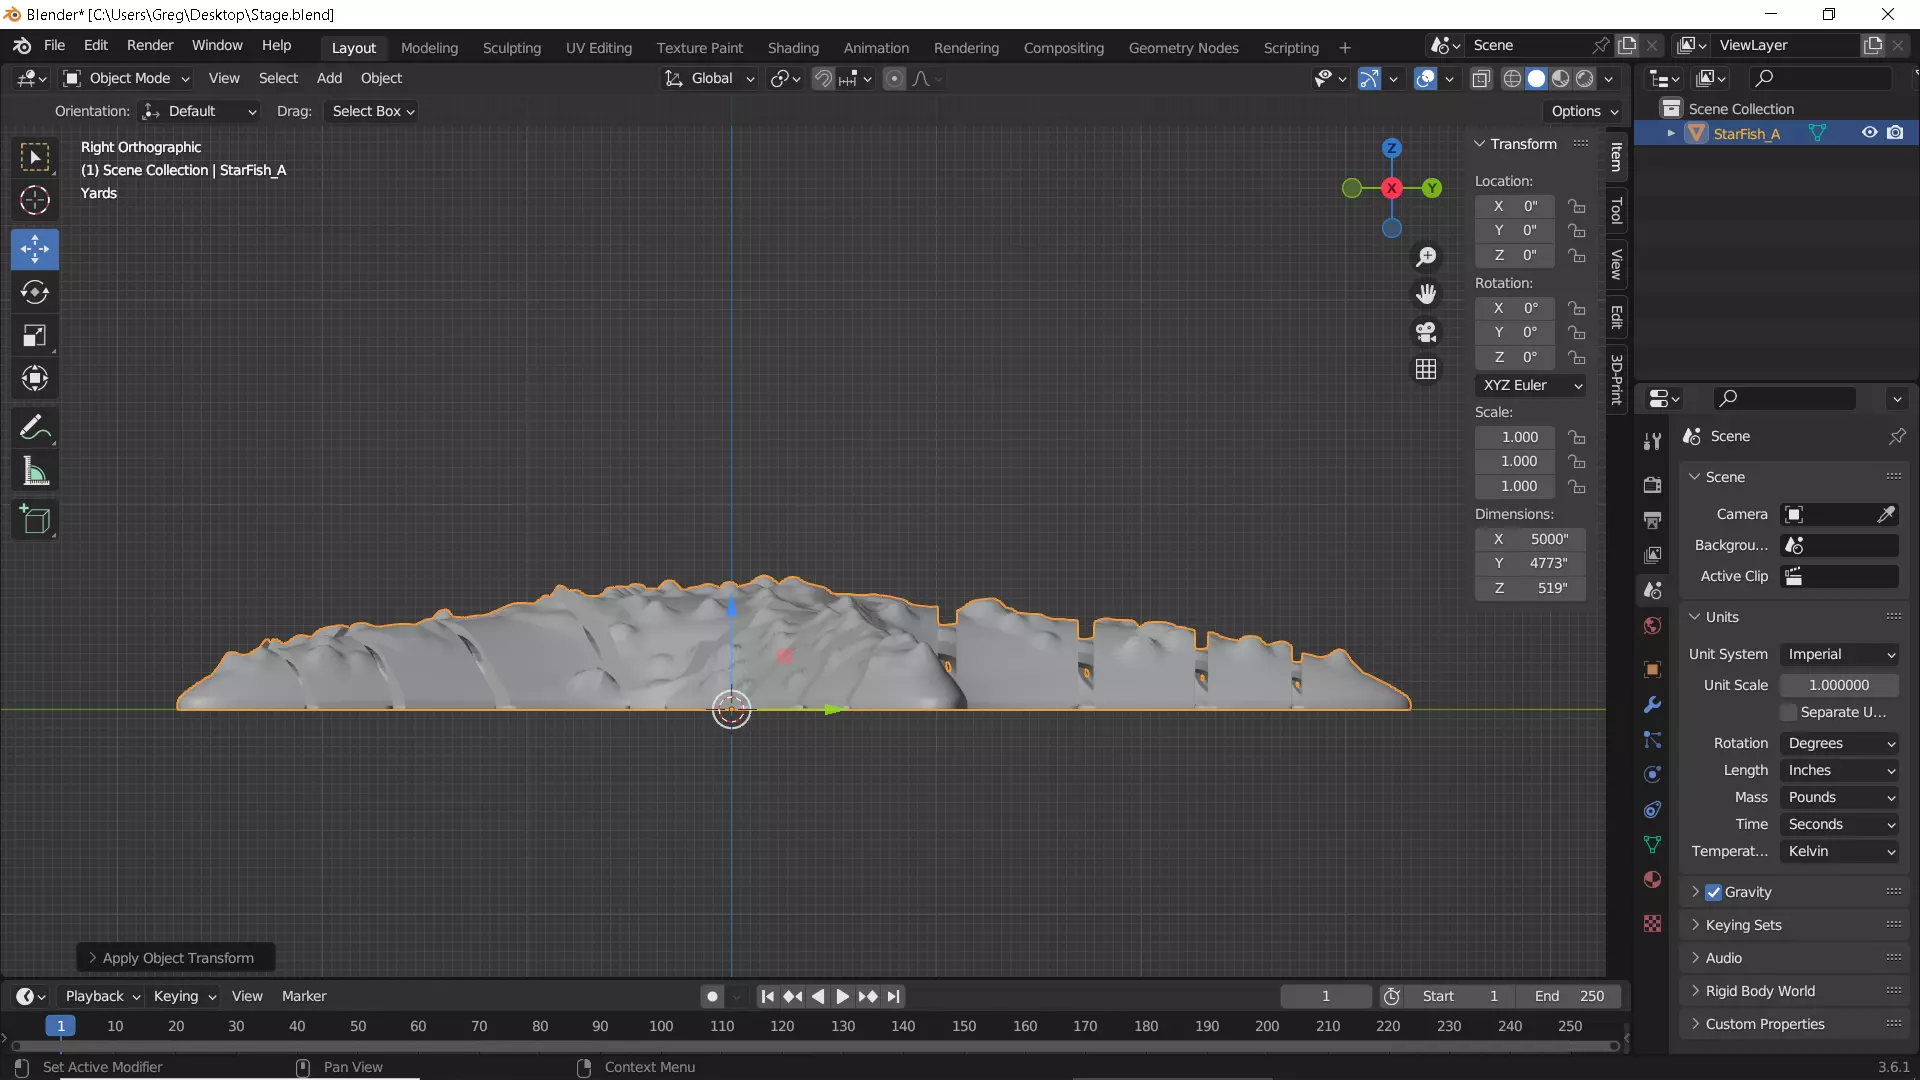Image resolution: width=1920 pixels, height=1080 pixels.
Task: Expand Apply Object Transform panel
Action: pyautogui.click(x=177, y=958)
